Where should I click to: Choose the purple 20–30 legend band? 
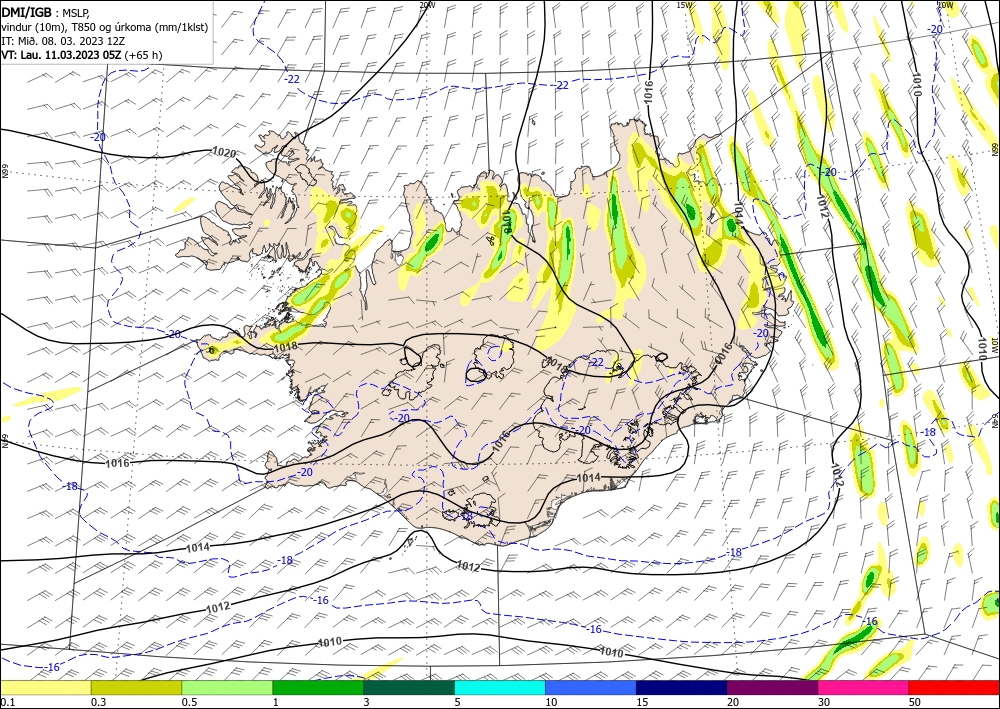click(x=772, y=687)
